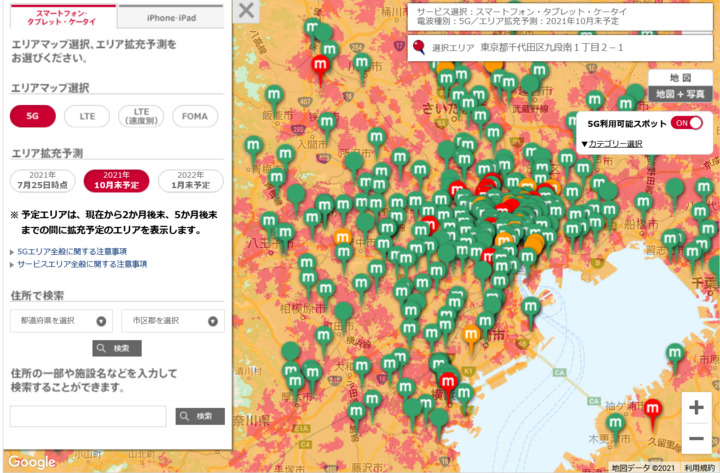Open the 市区郡を選択 dropdown
Viewport: 720px width, 473px height.
[173, 321]
